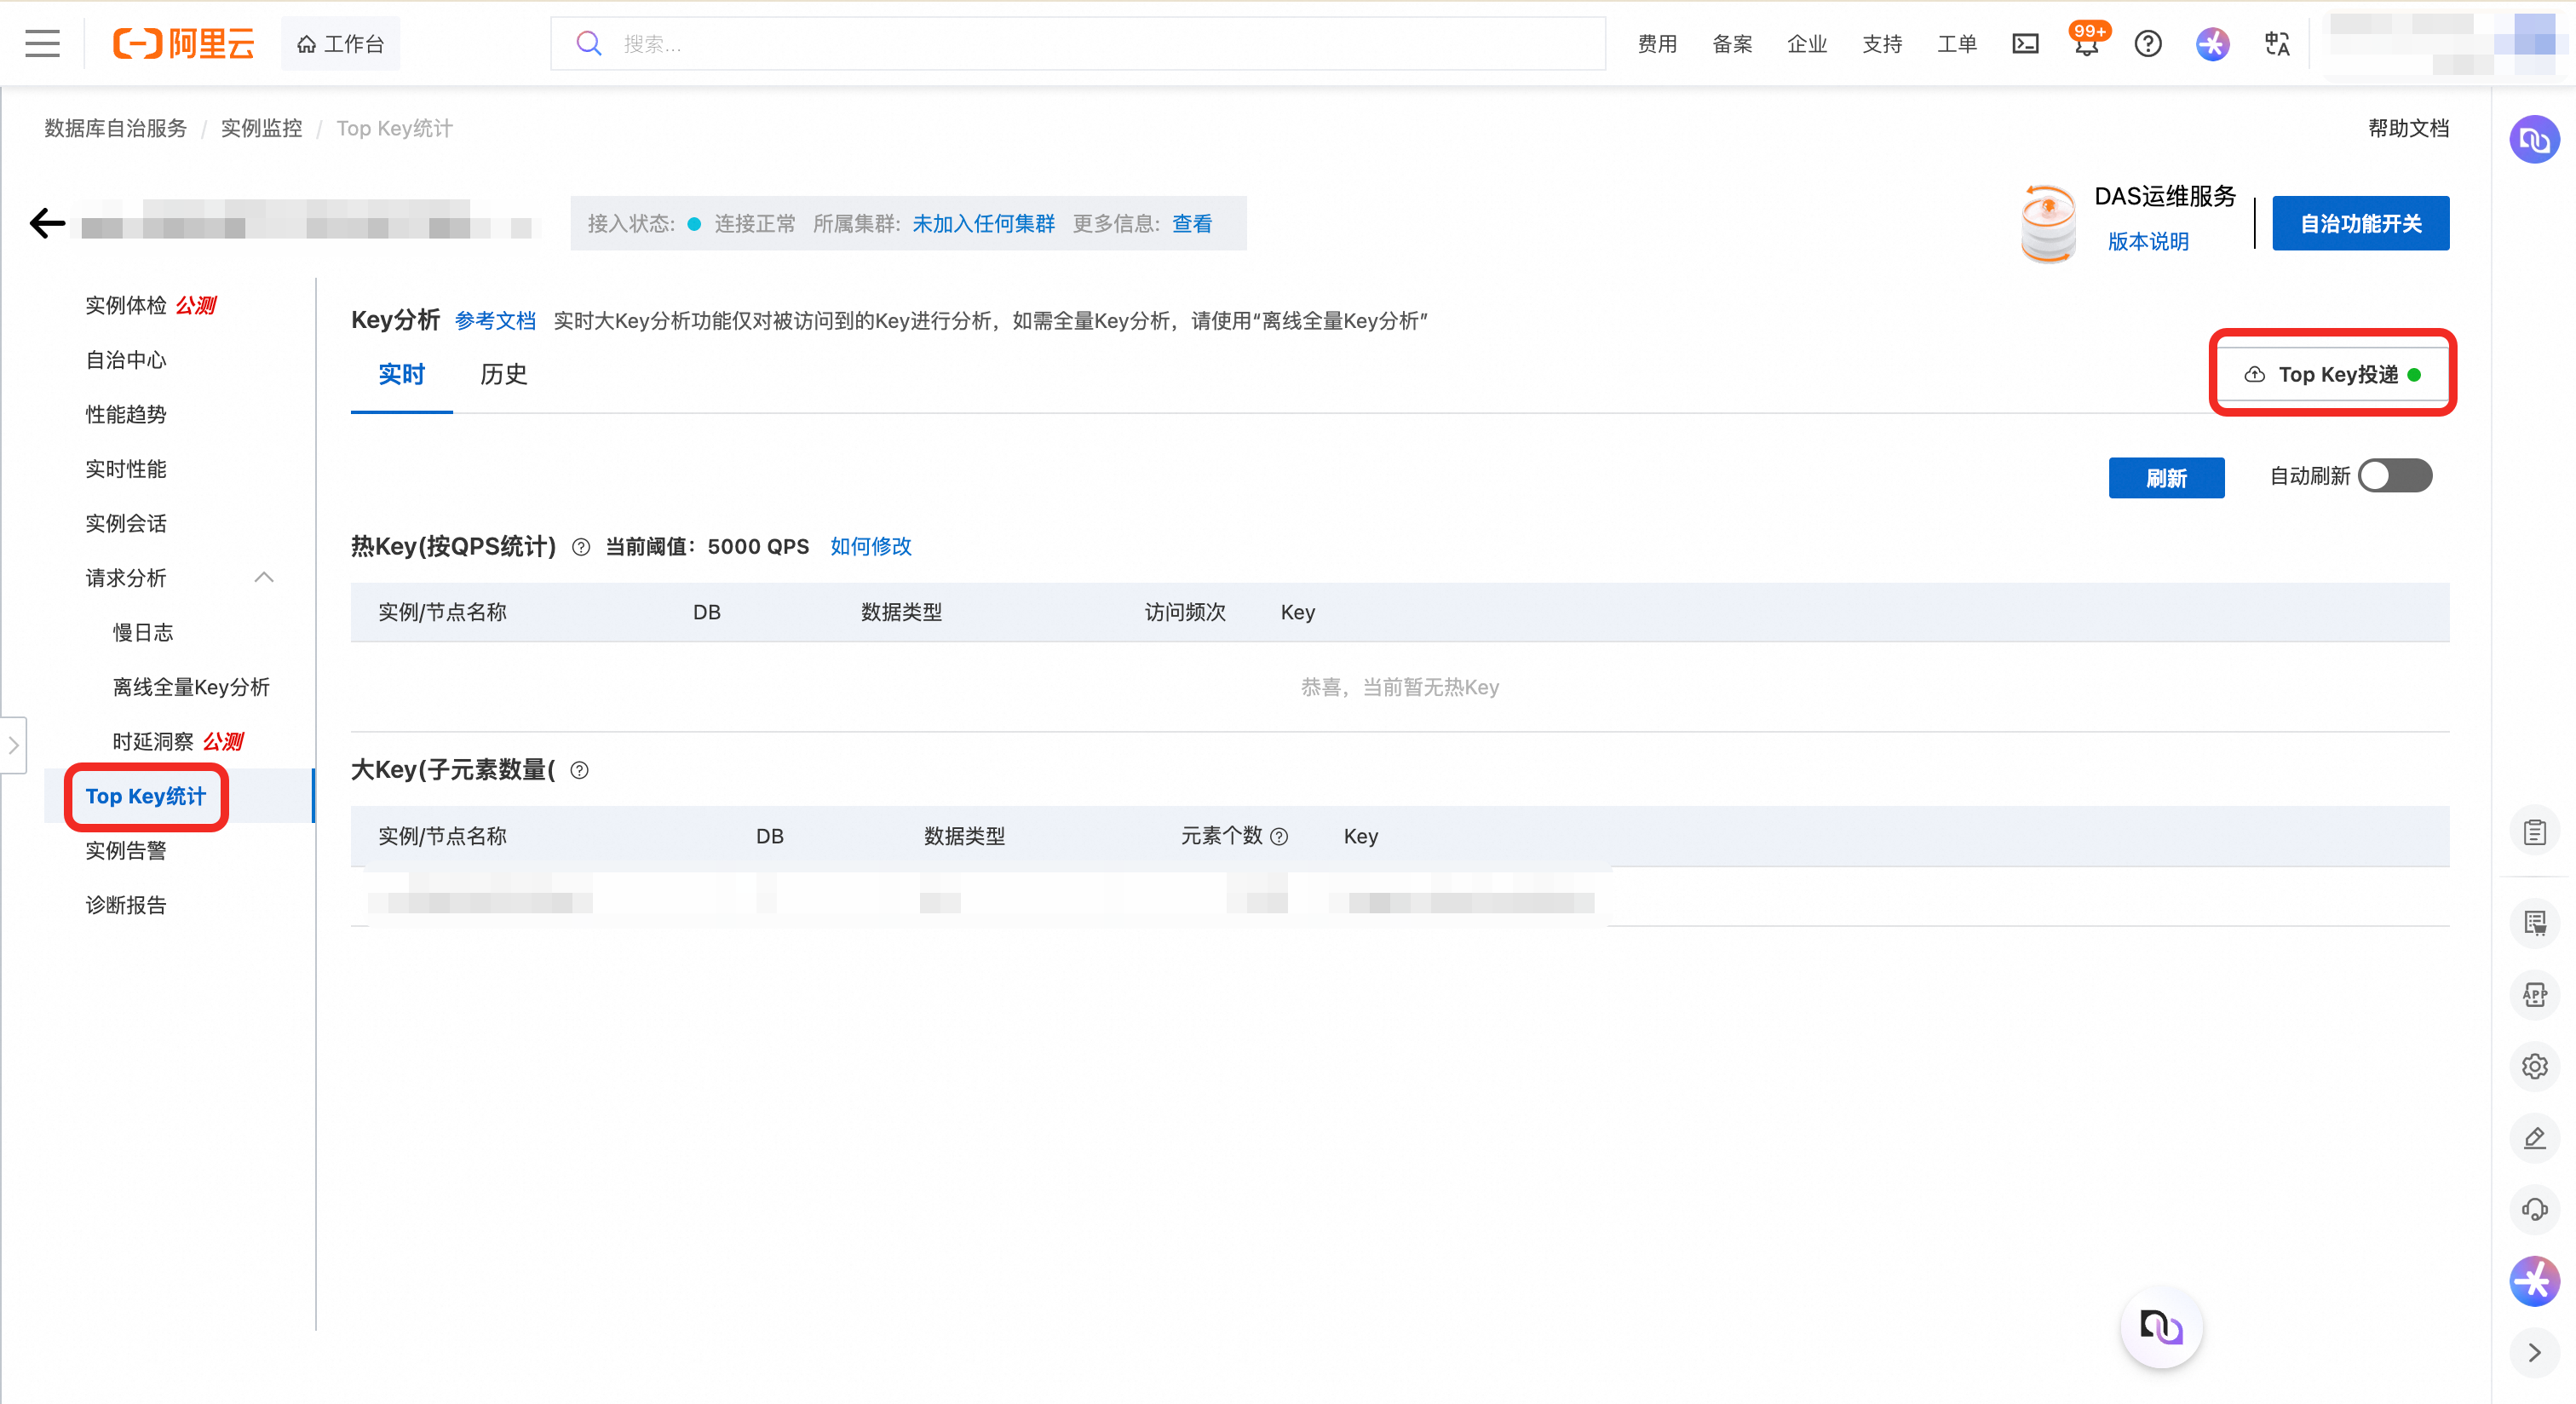Open the mobile APP icon in right sidebar
This screenshot has width=2576, height=1404.
[x=2537, y=994]
